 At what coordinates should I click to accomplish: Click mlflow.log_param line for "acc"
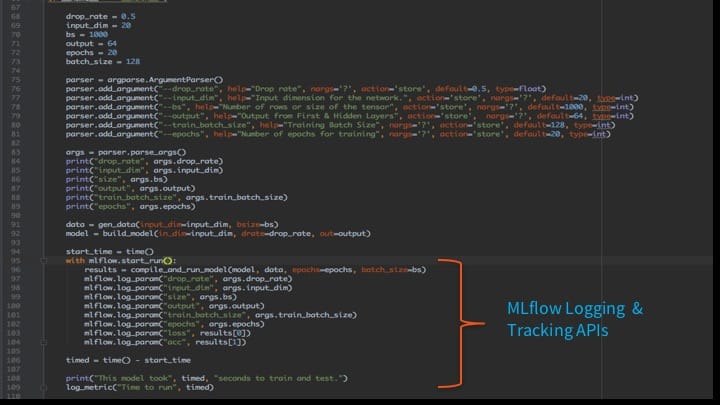(x=165, y=342)
